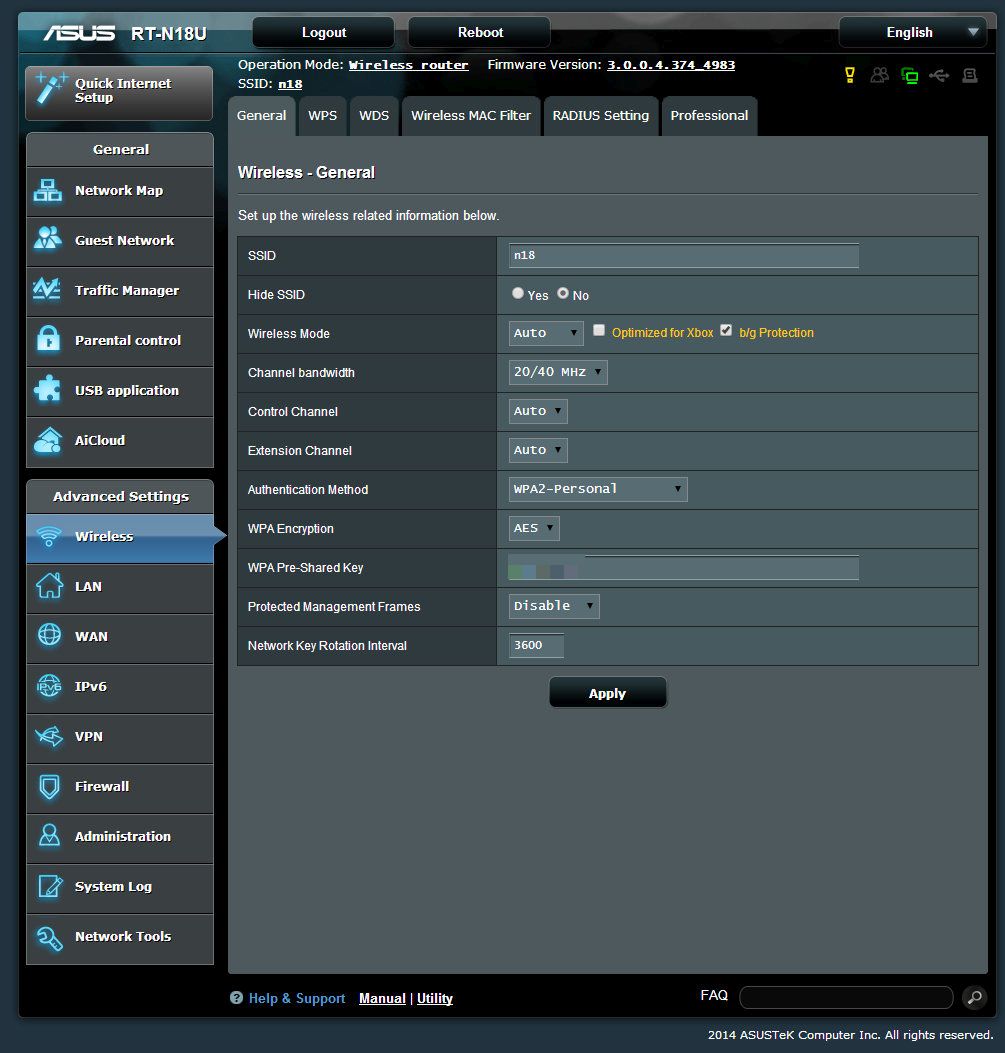Open Parental control via its lock icon
Image resolution: width=1005 pixels, height=1053 pixels.
pyautogui.click(x=48, y=341)
